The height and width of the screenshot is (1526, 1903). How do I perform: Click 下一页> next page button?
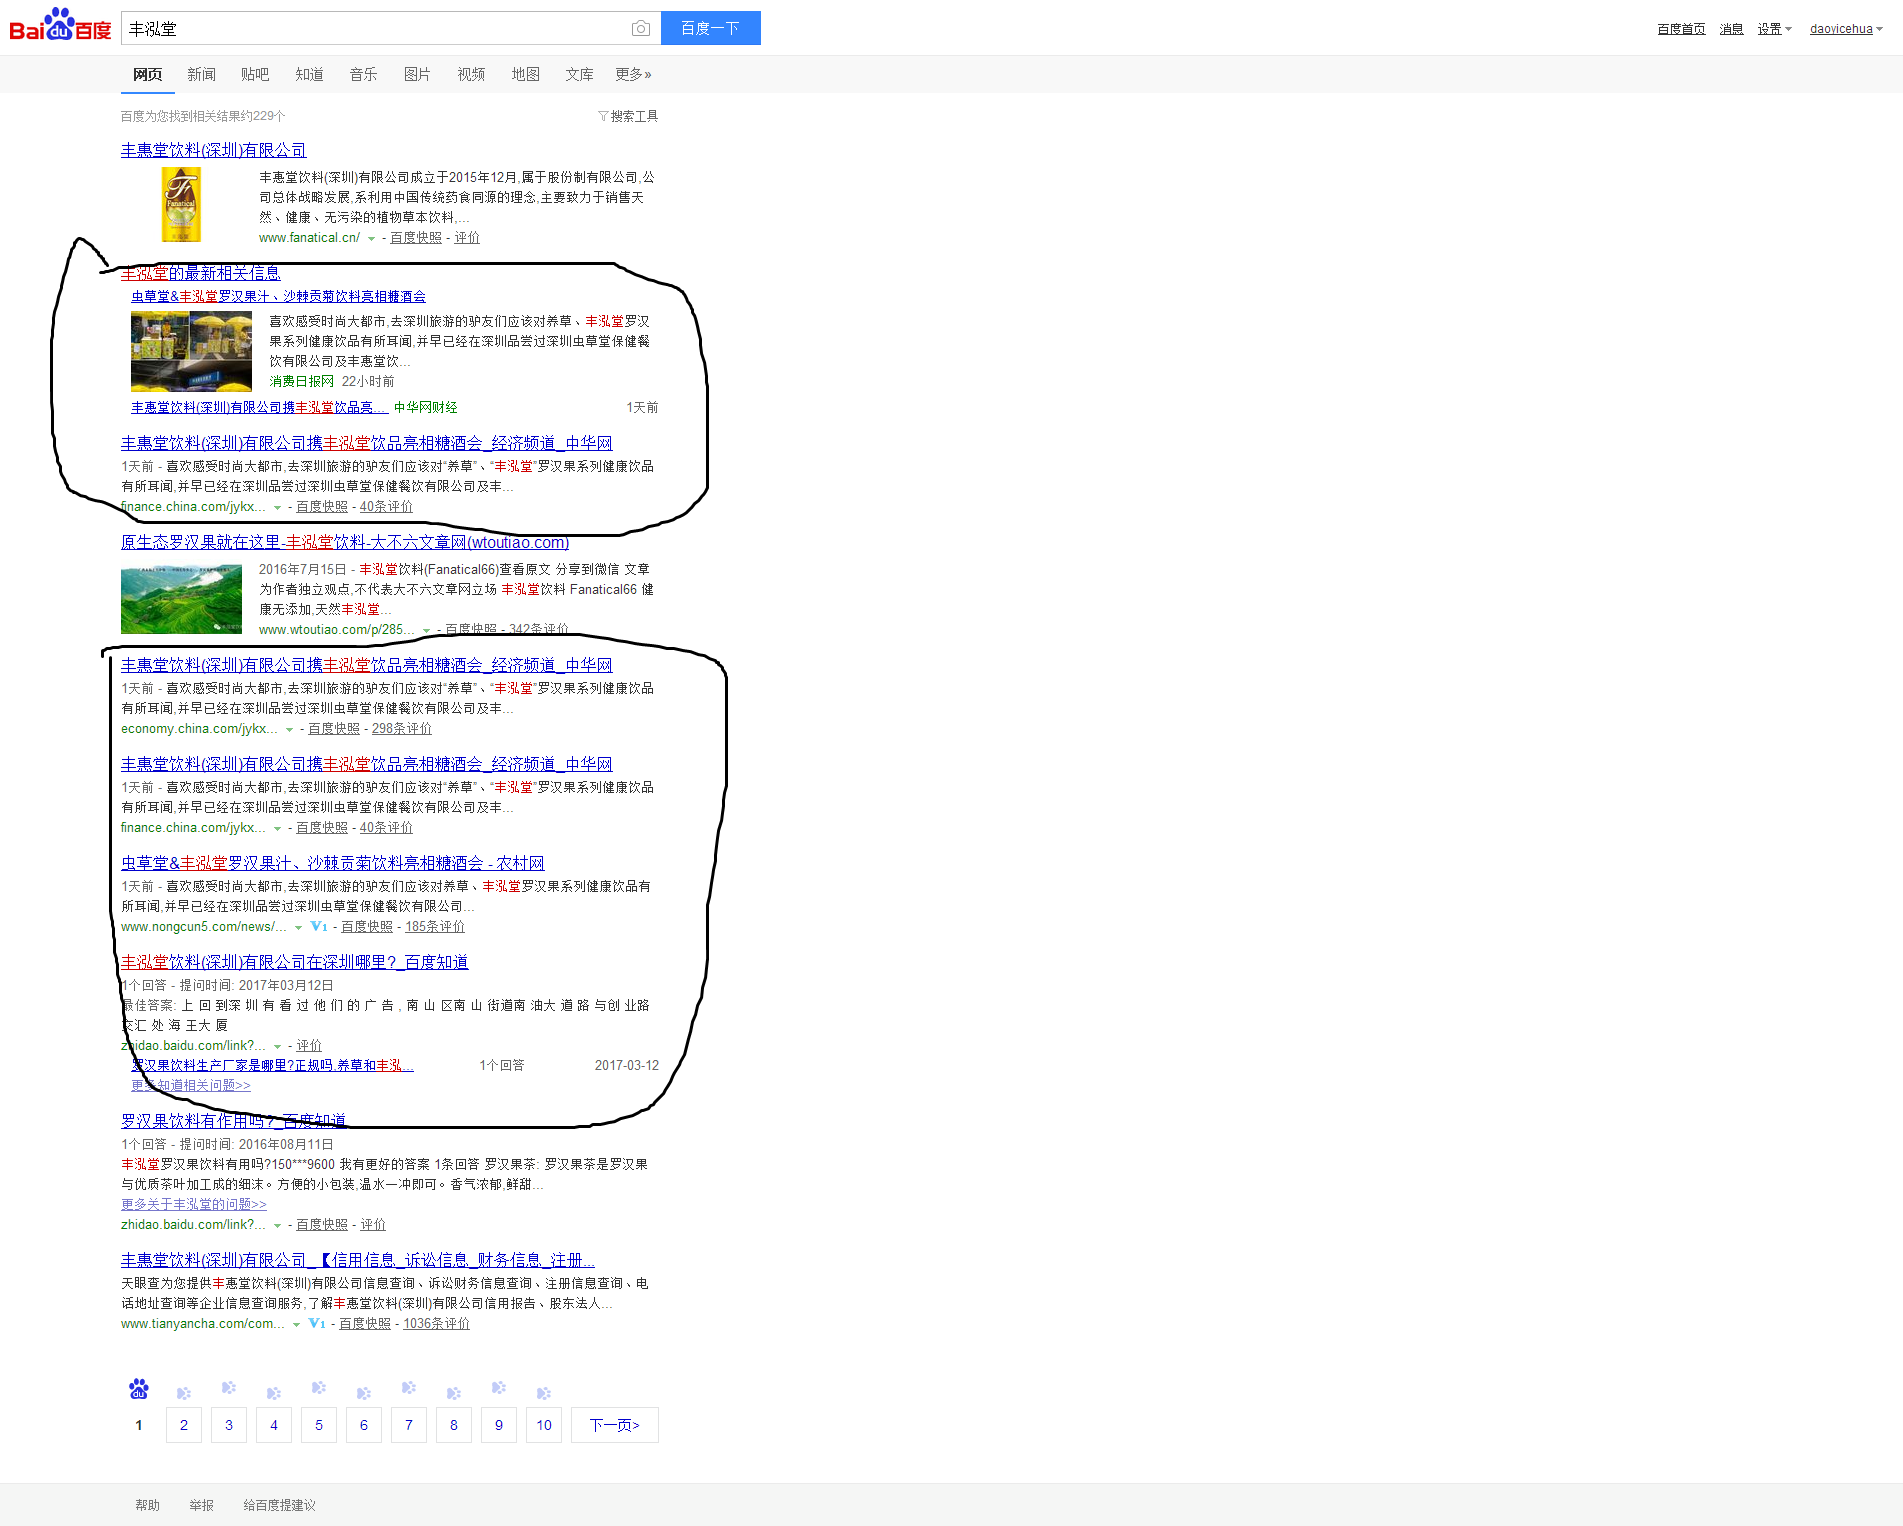pyautogui.click(x=615, y=1425)
